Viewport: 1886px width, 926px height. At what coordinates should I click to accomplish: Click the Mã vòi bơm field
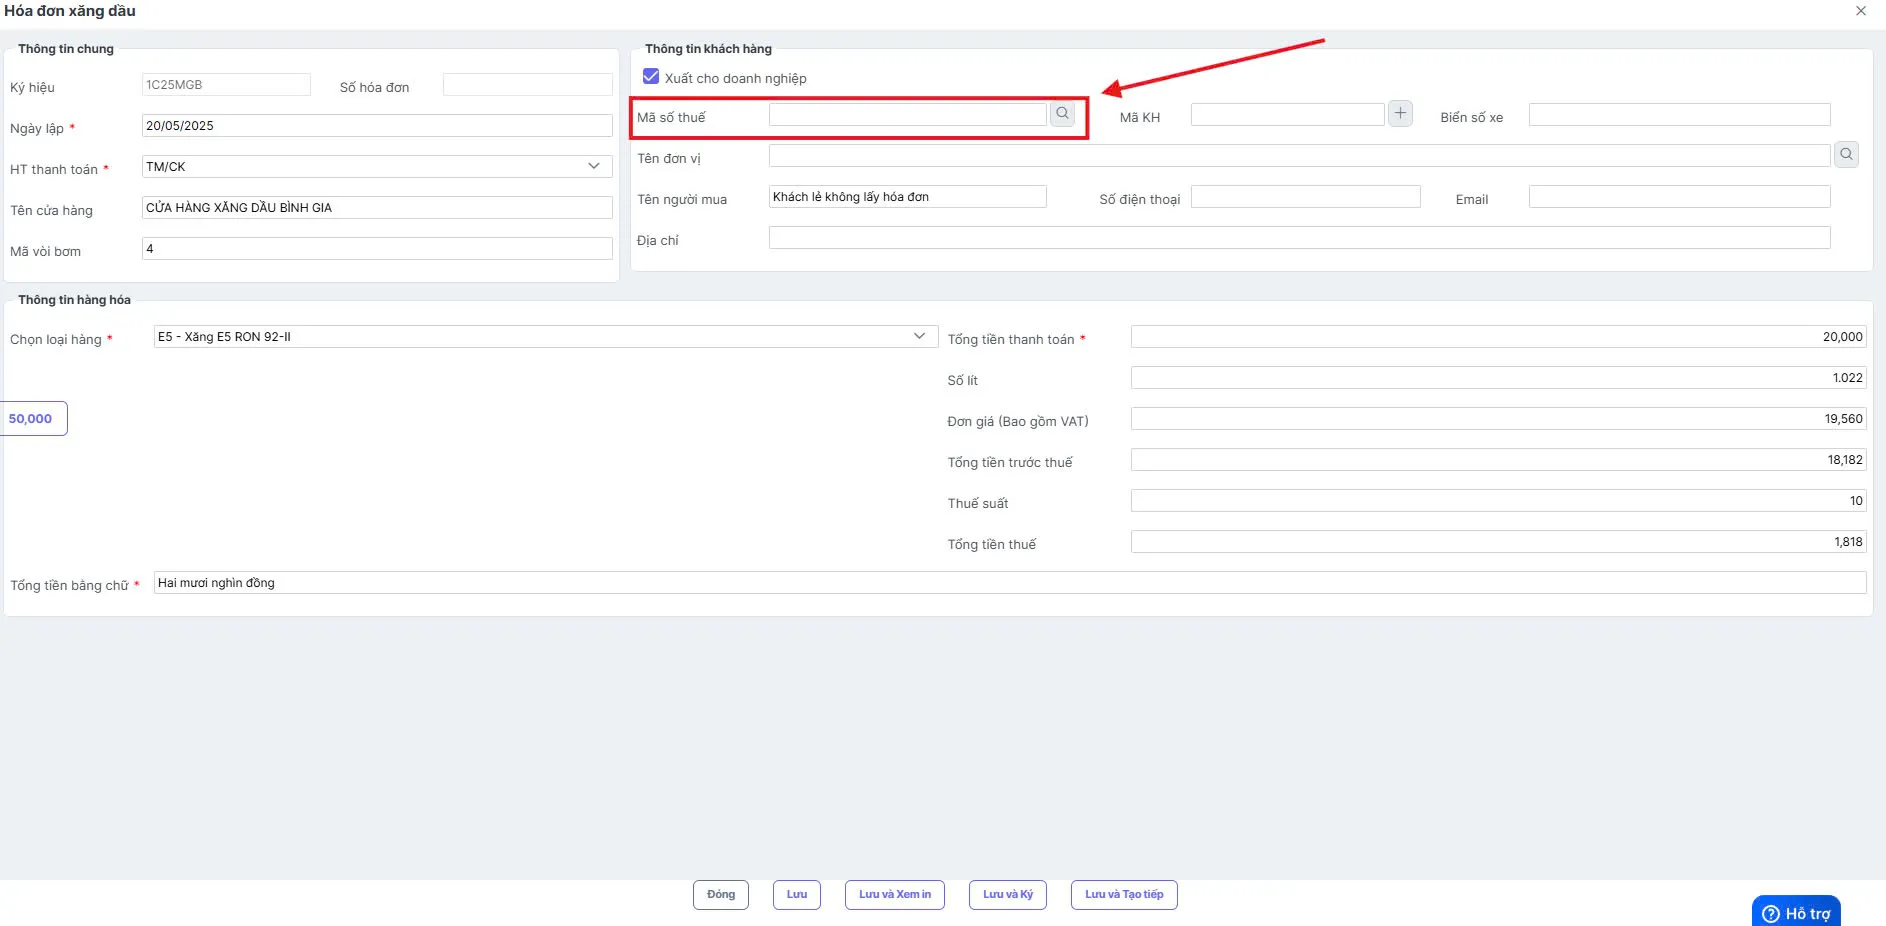tap(377, 248)
